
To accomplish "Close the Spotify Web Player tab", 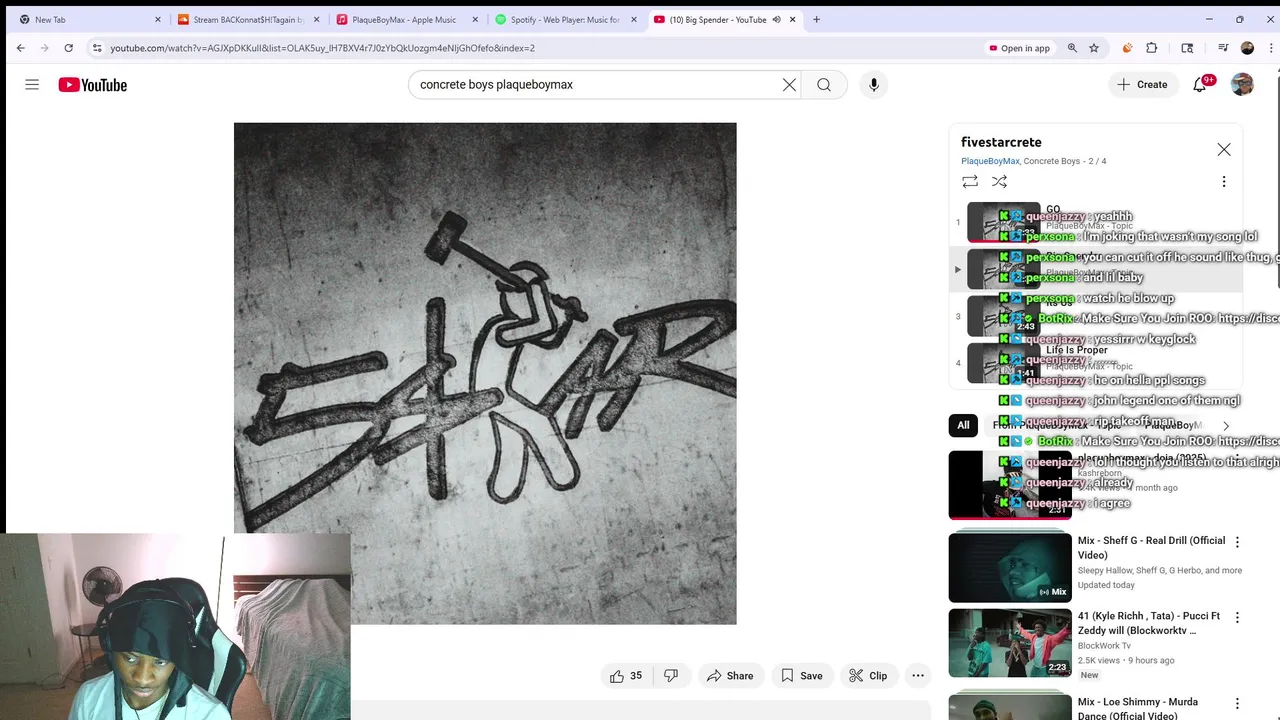I will 634,19.
